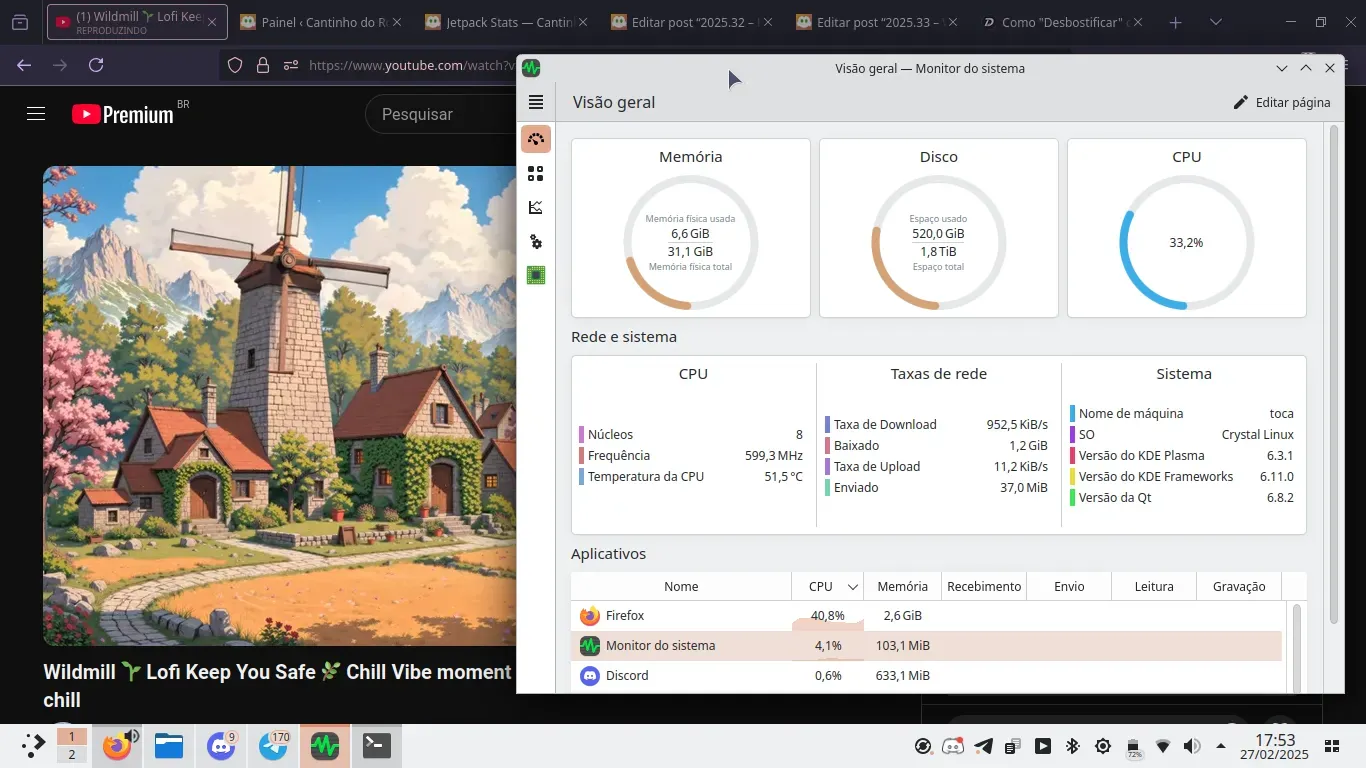Toggle audio mute indicator on Firefox taskbar icon

(132, 736)
